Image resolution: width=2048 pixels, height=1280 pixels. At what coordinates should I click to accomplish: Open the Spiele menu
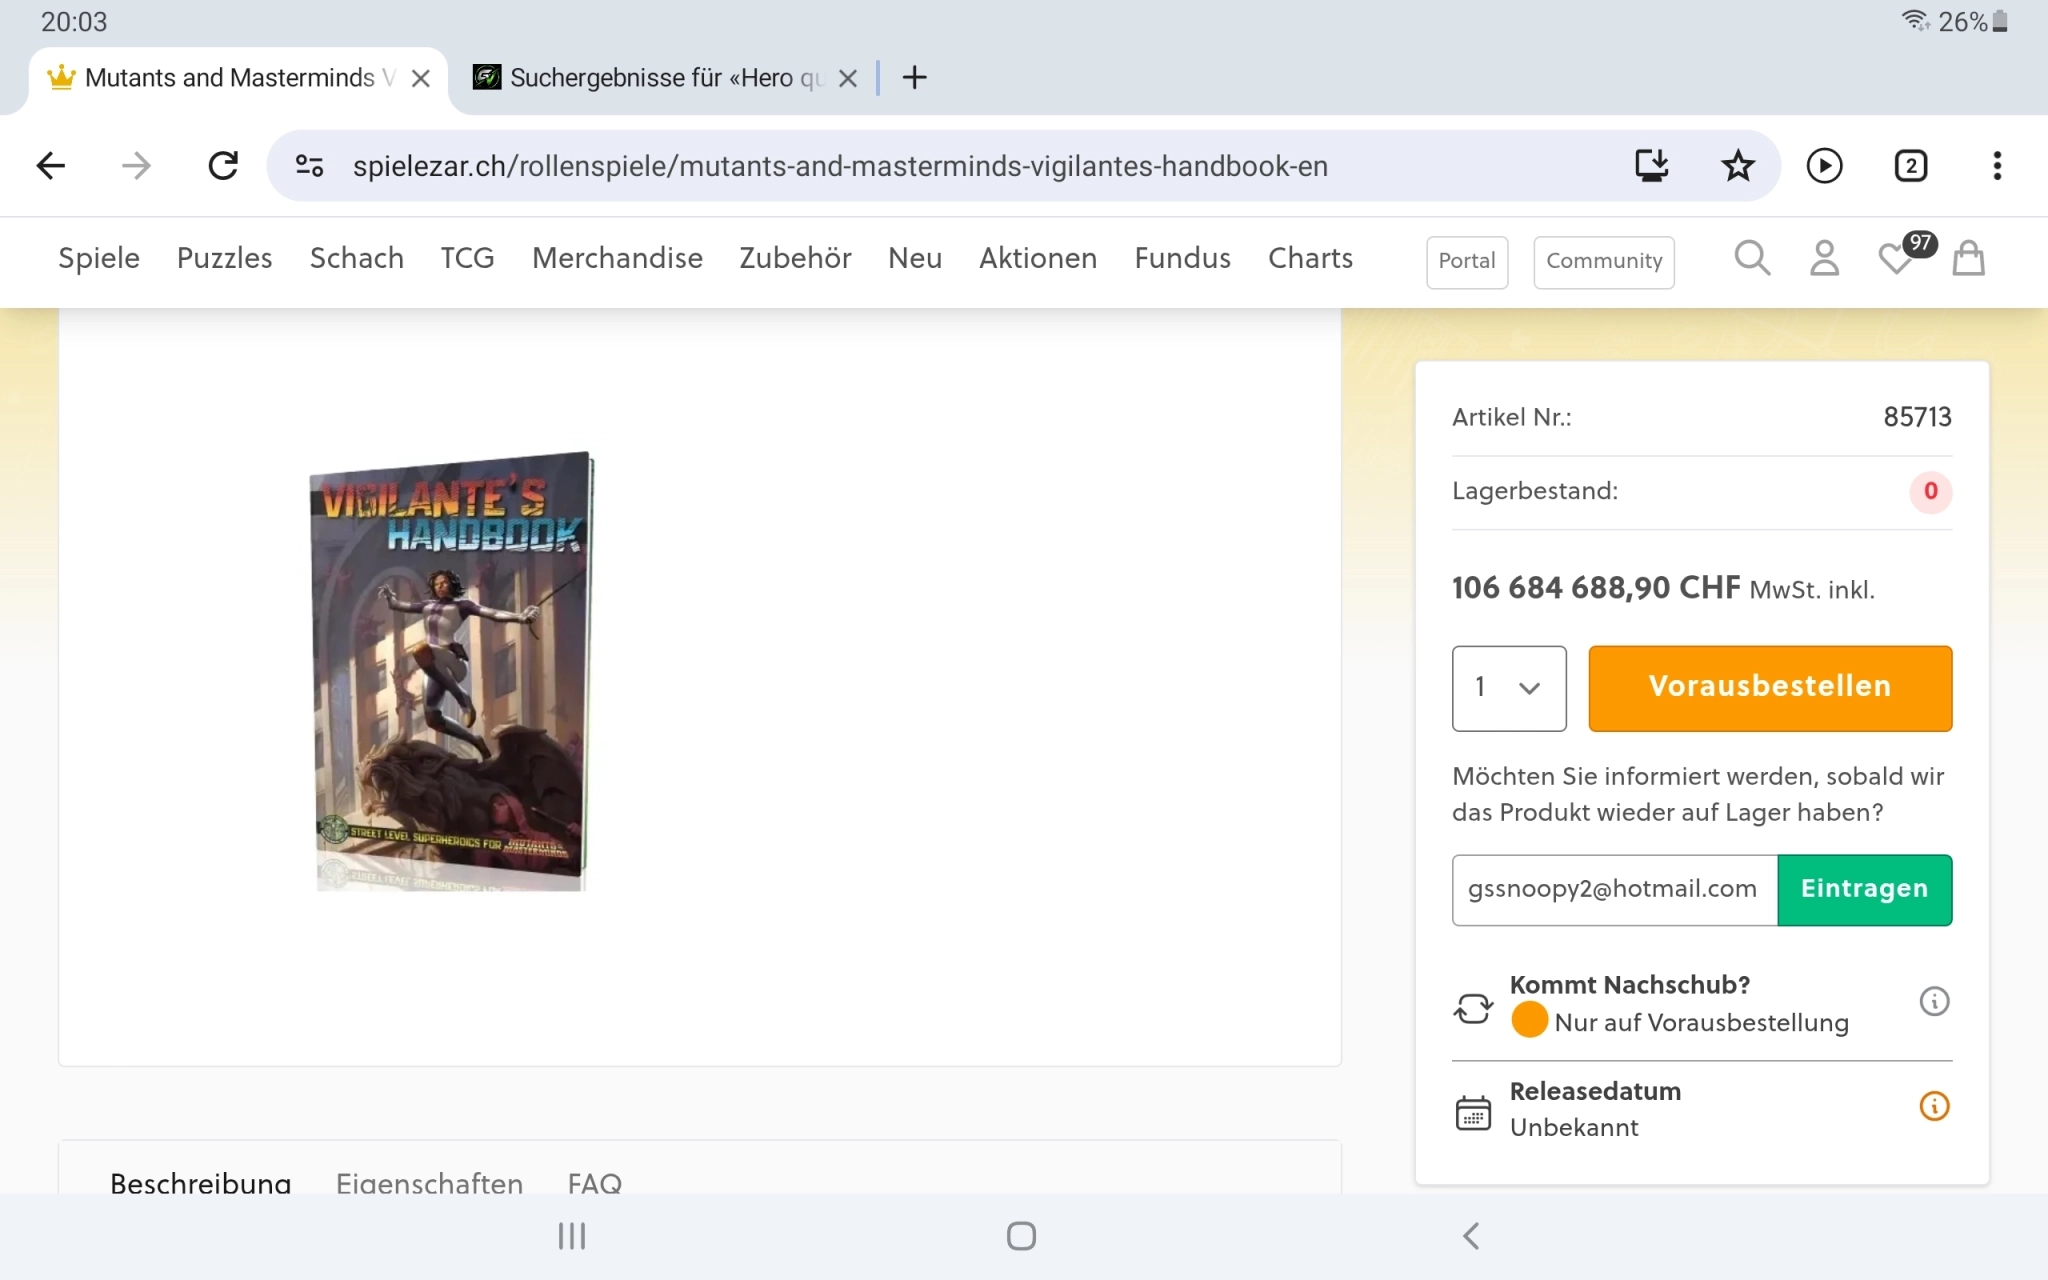click(99, 258)
